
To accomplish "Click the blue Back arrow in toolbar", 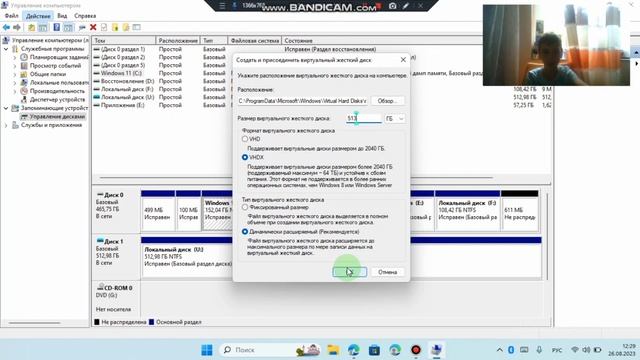I will click(x=6, y=27).
